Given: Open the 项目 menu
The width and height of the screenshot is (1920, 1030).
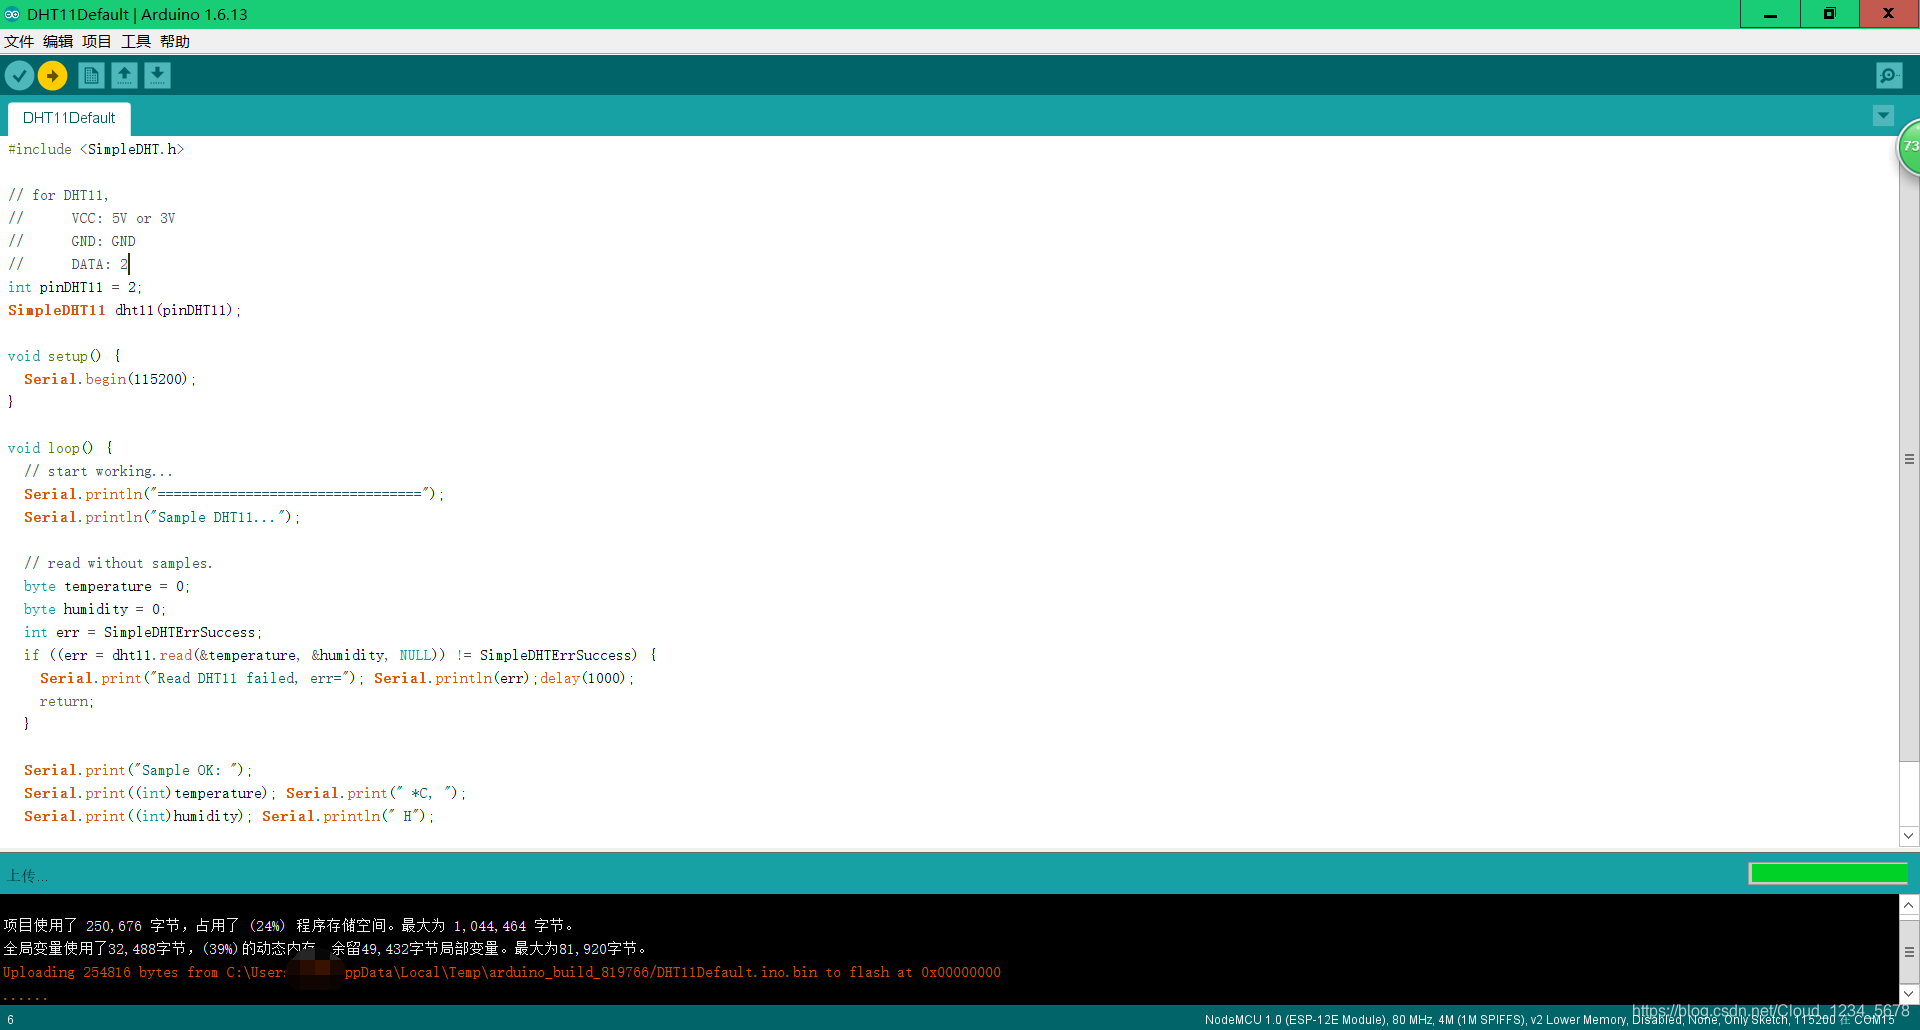Looking at the screenshot, I should (x=97, y=41).
